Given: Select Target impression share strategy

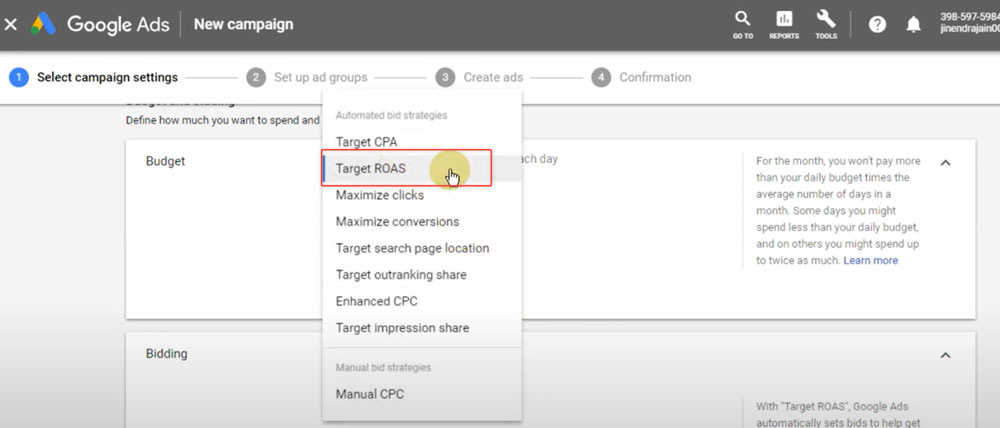Looking at the screenshot, I should click(422, 328).
